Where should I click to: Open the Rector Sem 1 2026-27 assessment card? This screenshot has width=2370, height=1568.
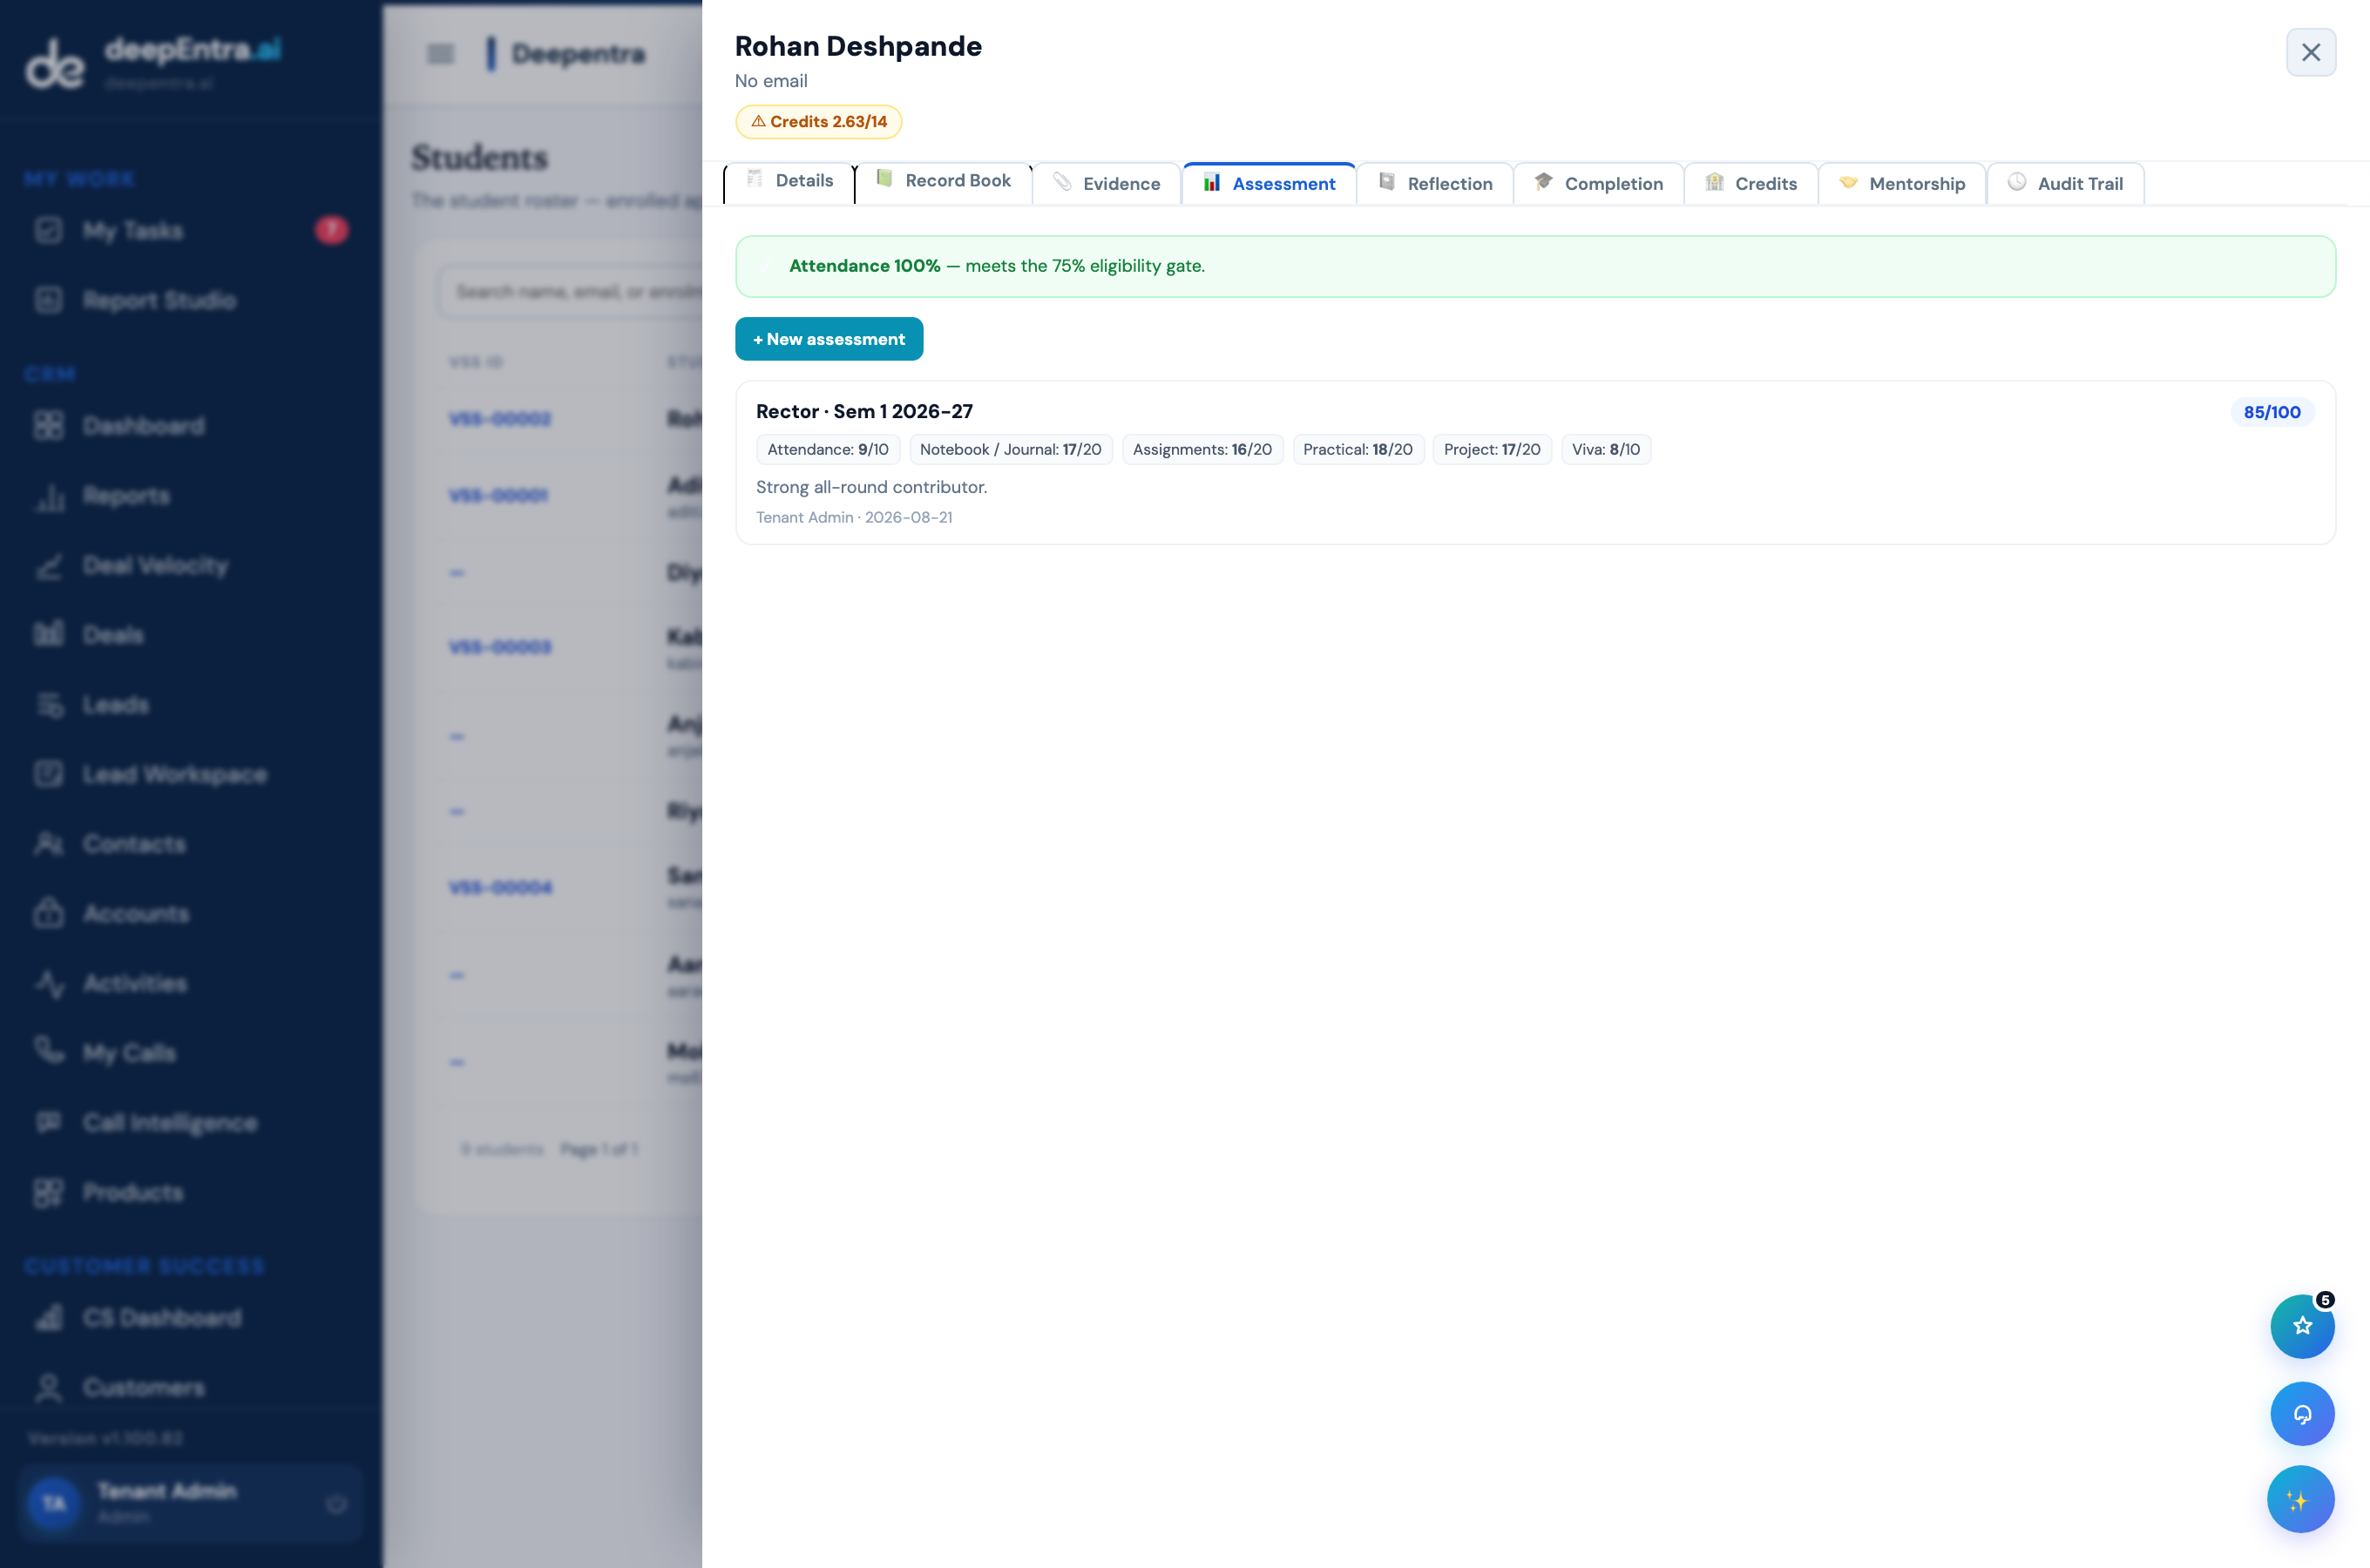1535,462
